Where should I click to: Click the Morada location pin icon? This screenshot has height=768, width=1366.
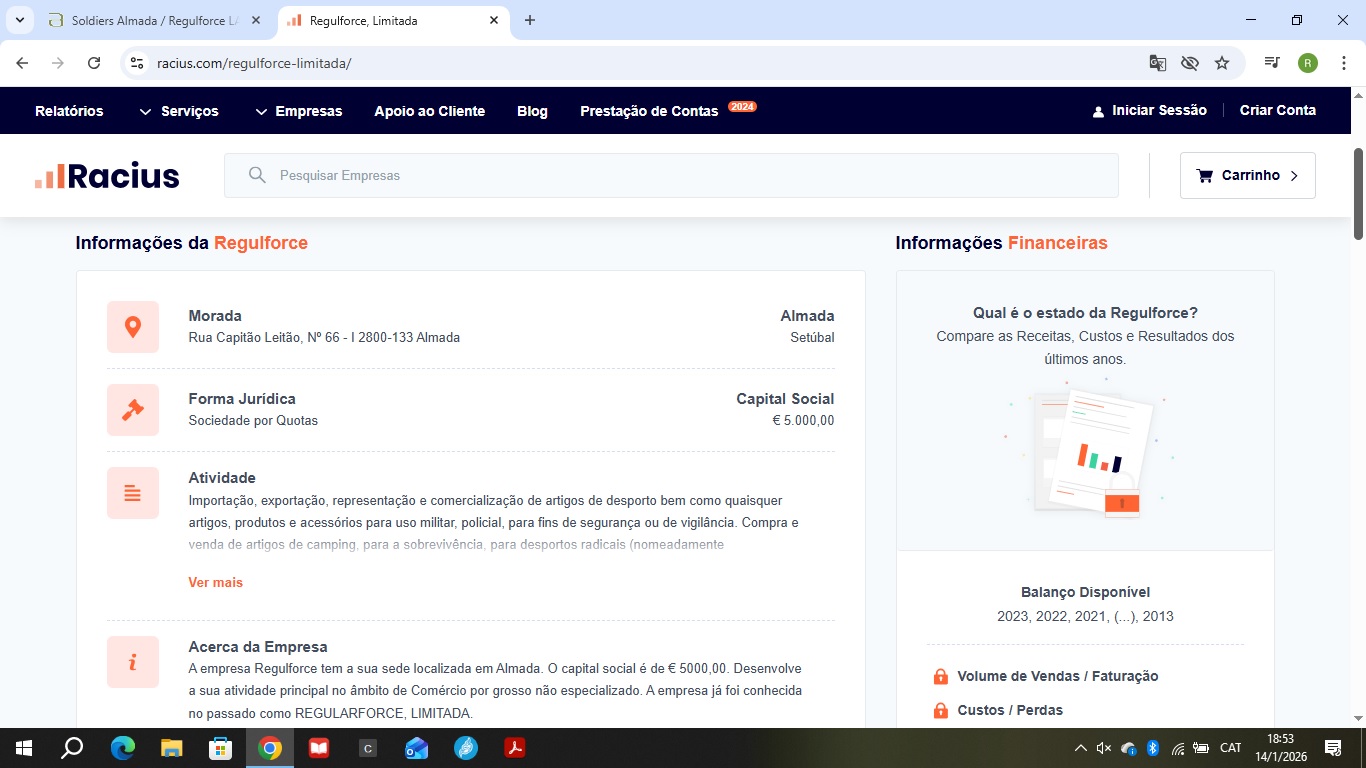133,327
